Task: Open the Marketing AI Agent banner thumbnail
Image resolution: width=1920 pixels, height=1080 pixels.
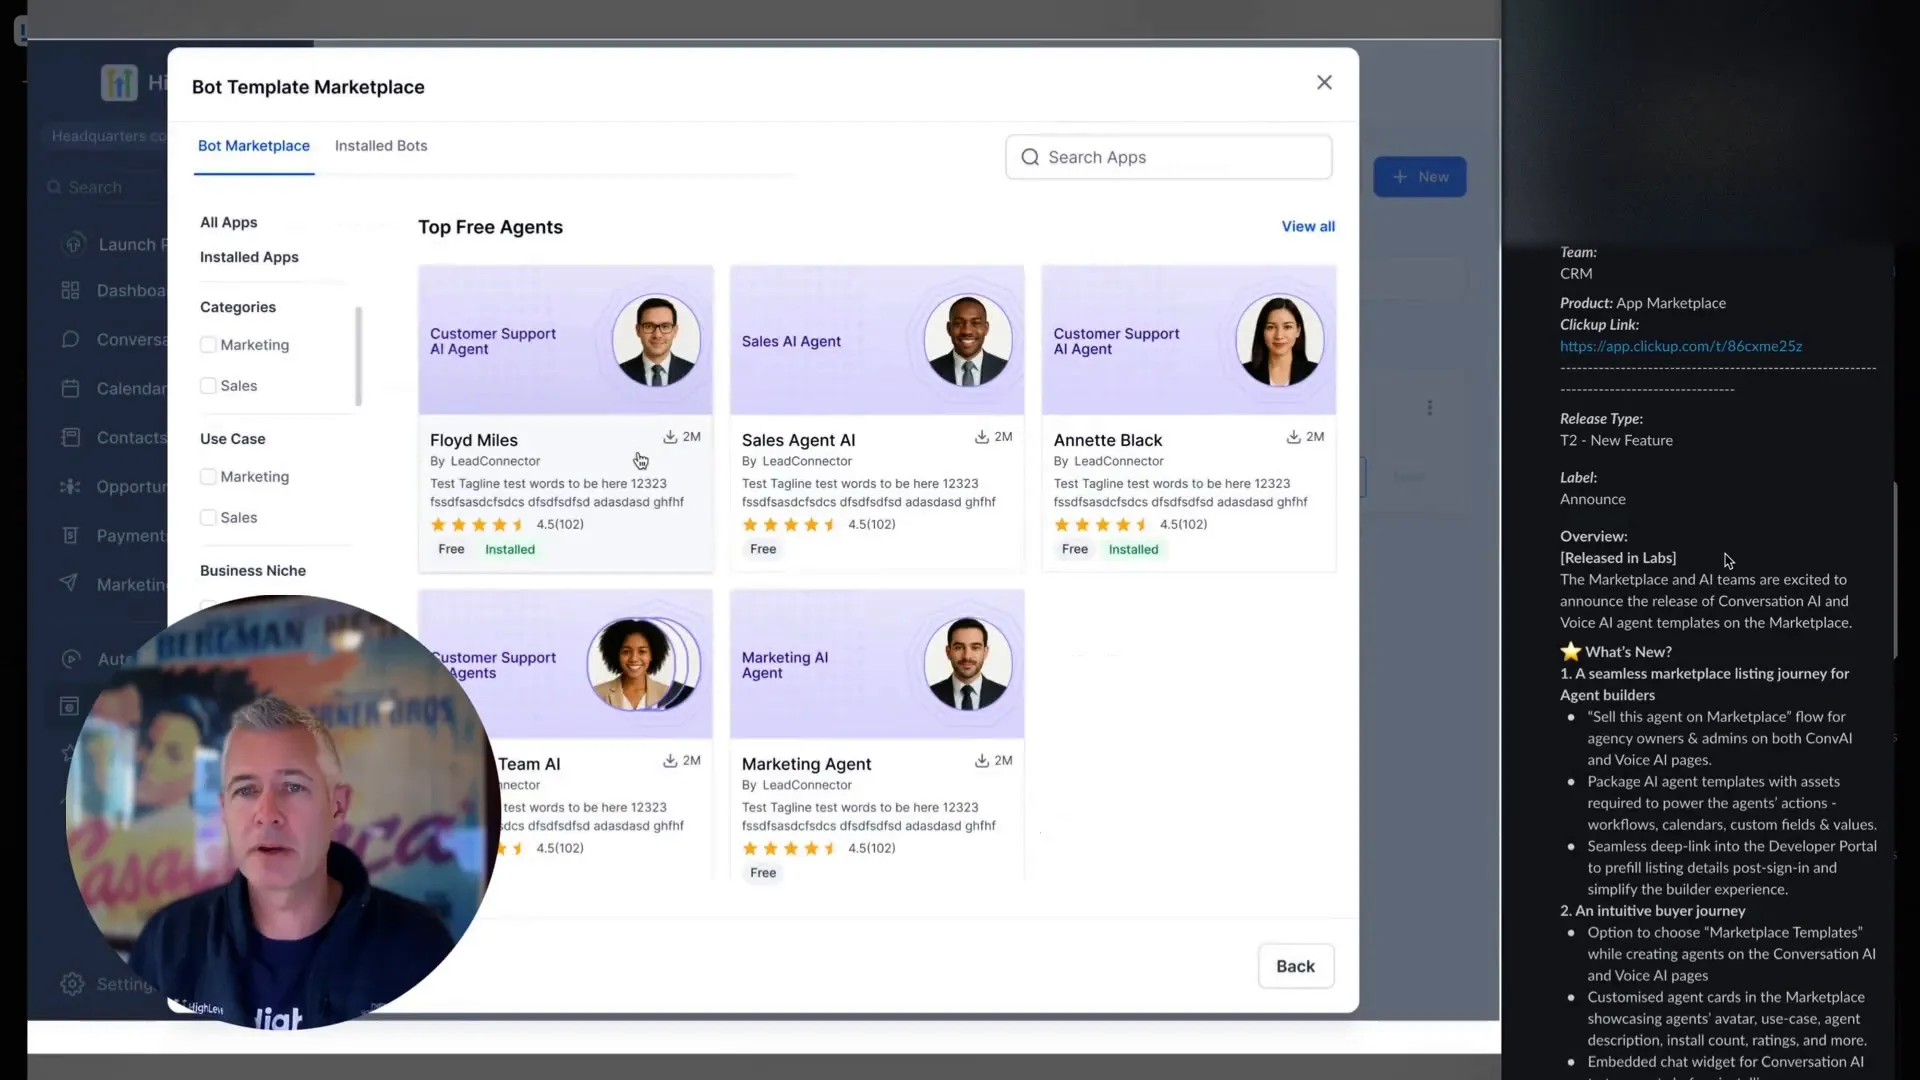Action: [x=877, y=665]
